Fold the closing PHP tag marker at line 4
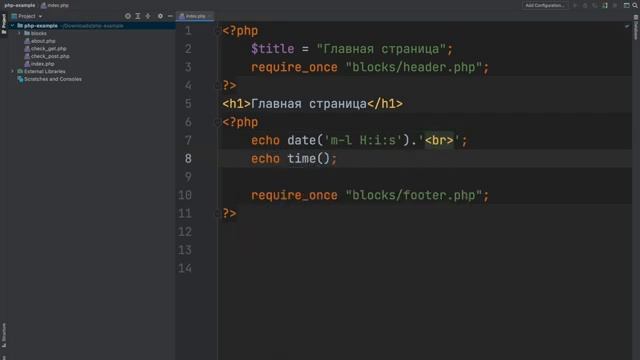640x360 pixels. pos(218,85)
